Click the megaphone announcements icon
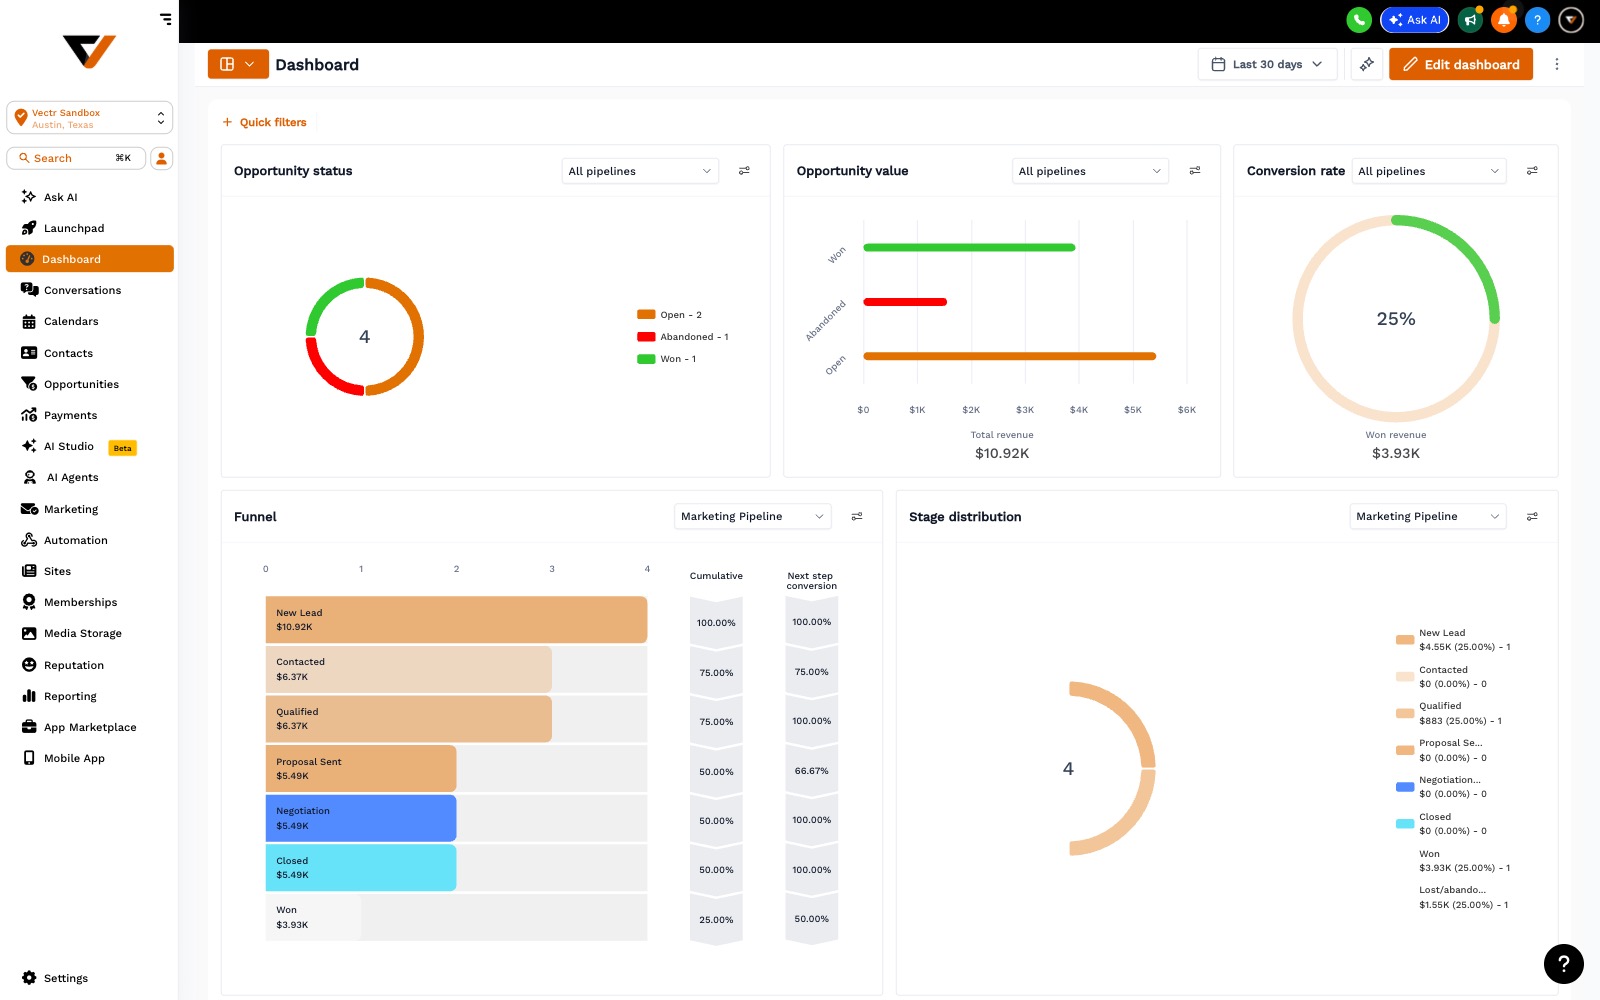The height and width of the screenshot is (1000, 1600). coord(1470,20)
